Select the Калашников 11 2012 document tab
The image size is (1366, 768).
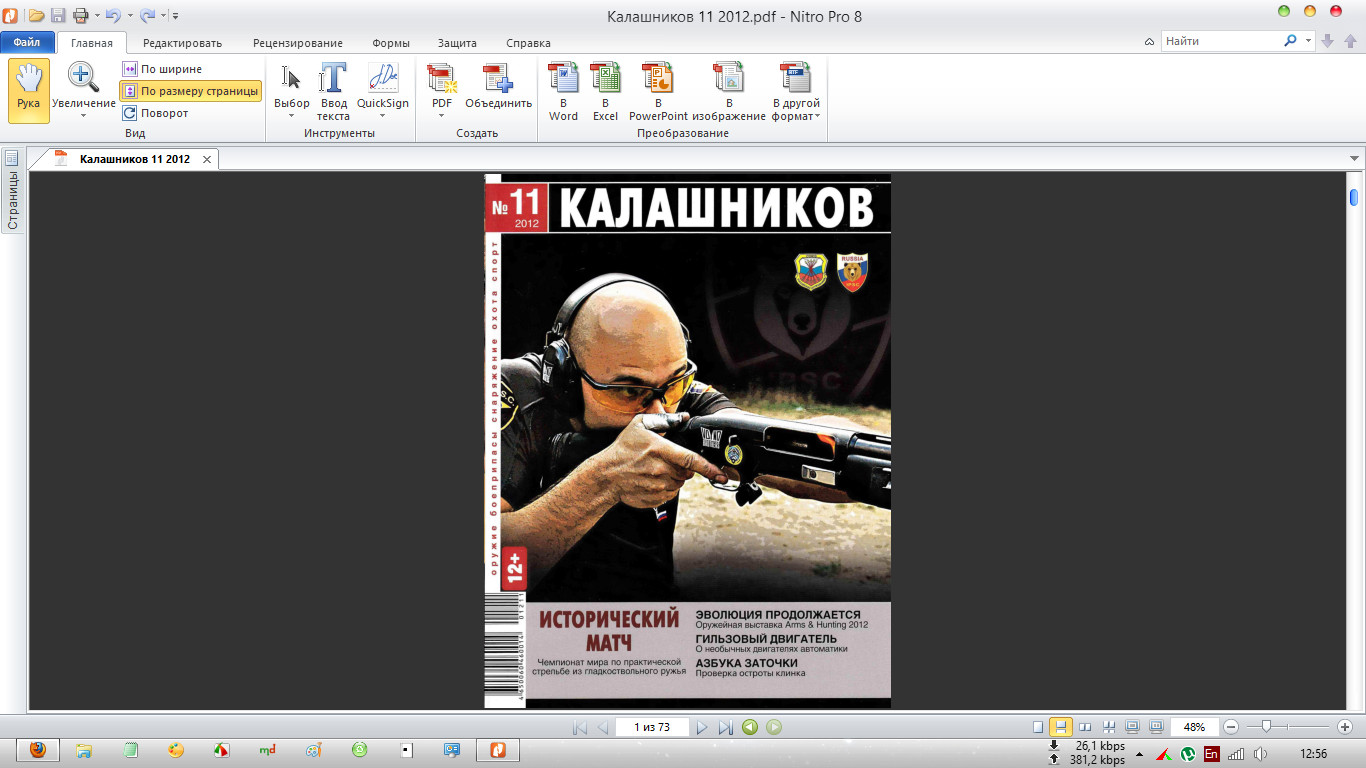coord(135,159)
